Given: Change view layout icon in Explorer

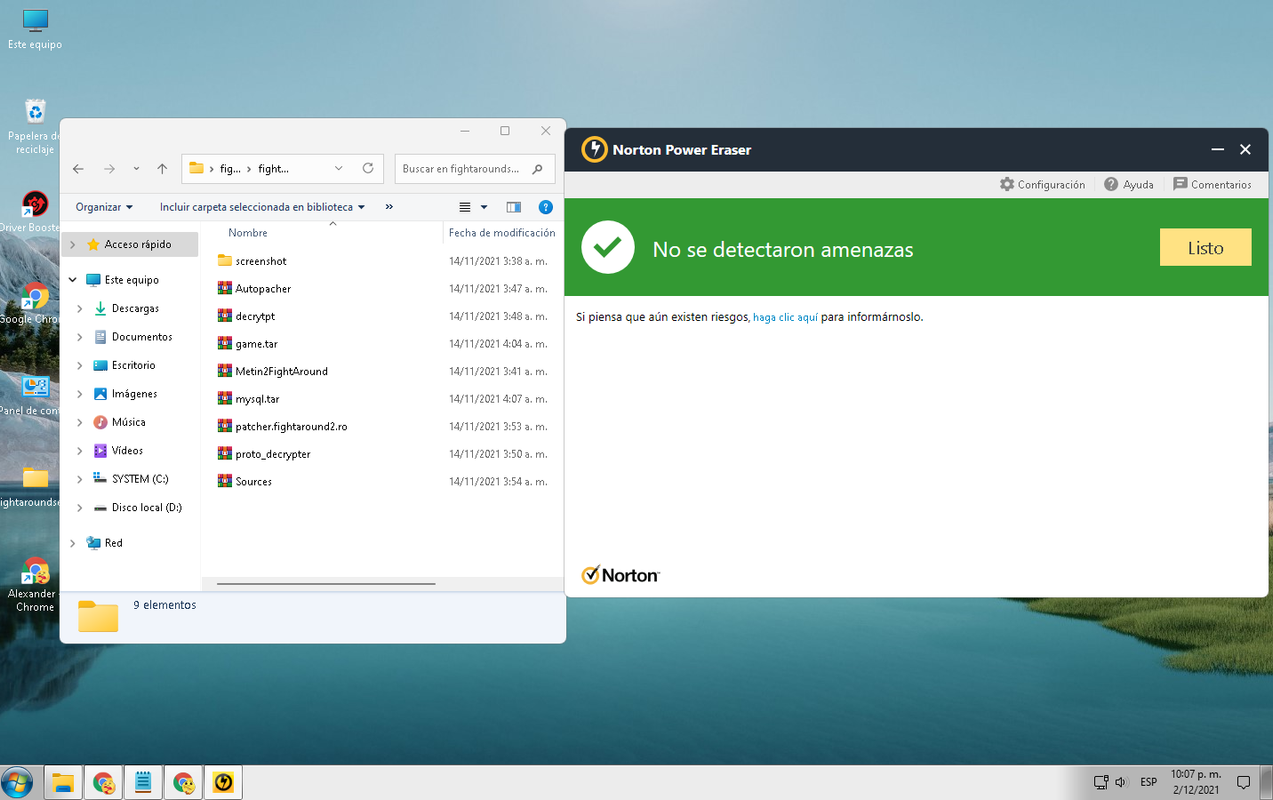Looking at the screenshot, I should tap(465, 207).
